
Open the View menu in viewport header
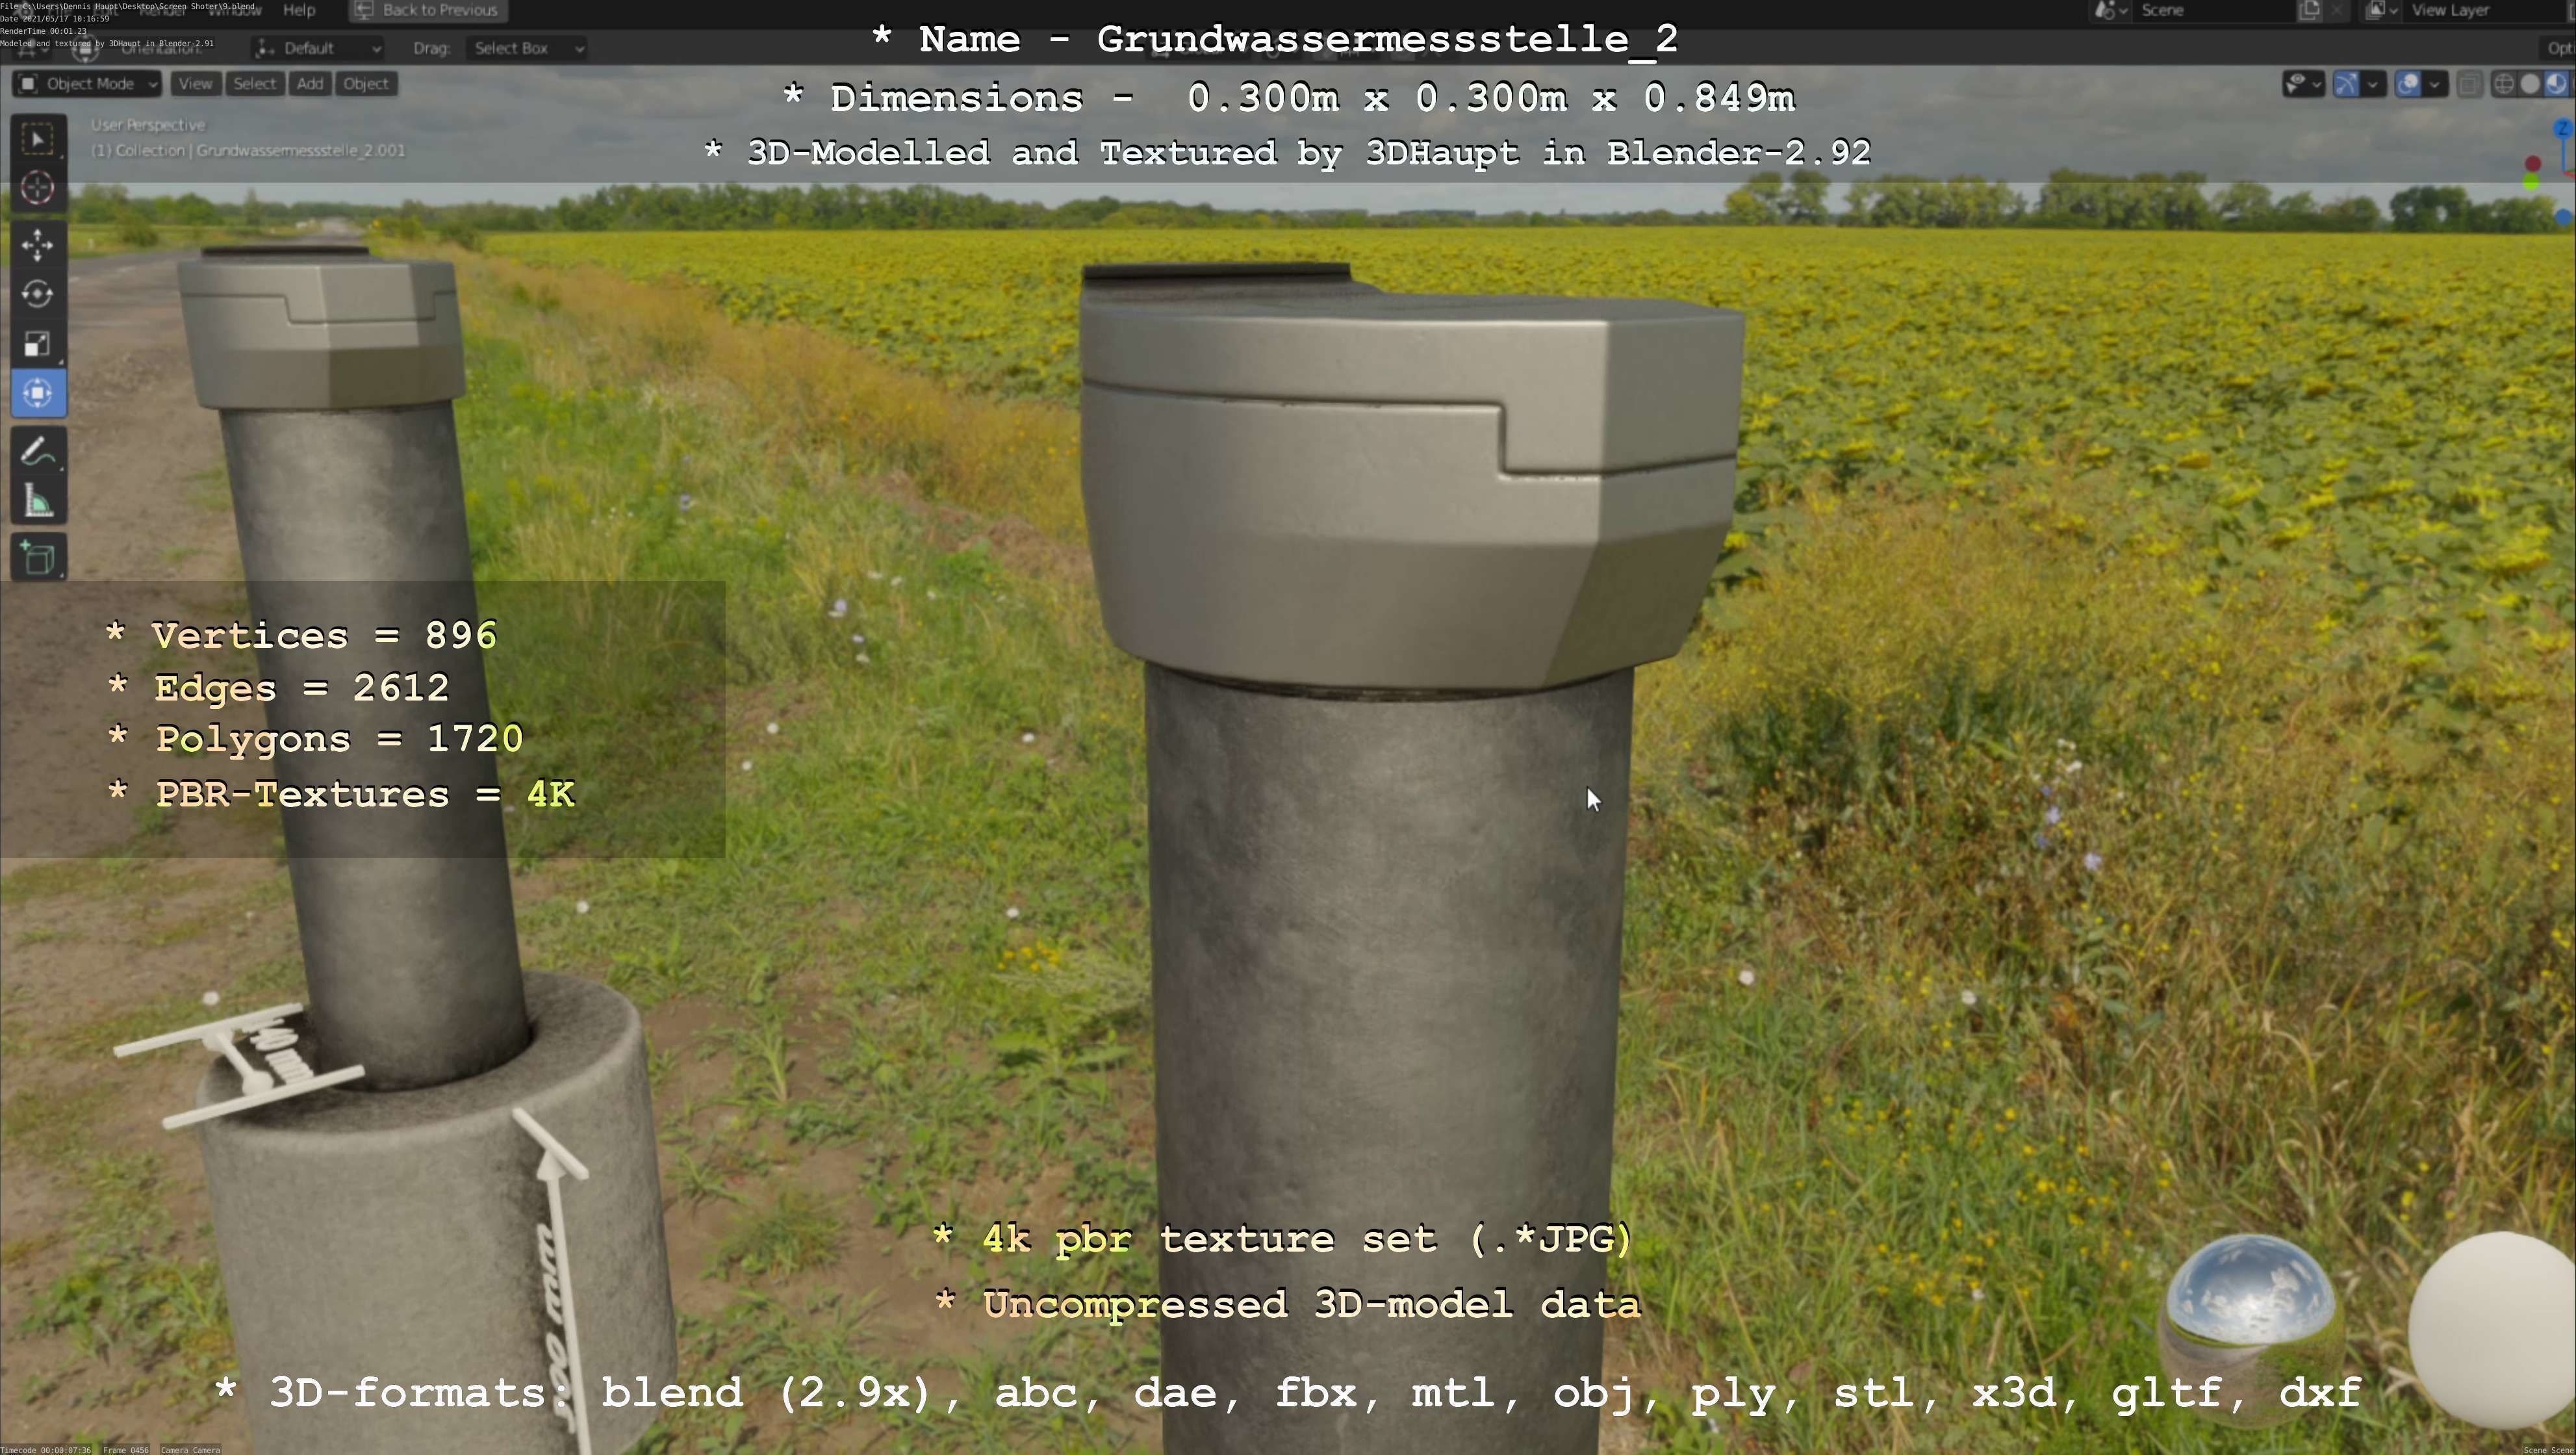click(x=195, y=84)
